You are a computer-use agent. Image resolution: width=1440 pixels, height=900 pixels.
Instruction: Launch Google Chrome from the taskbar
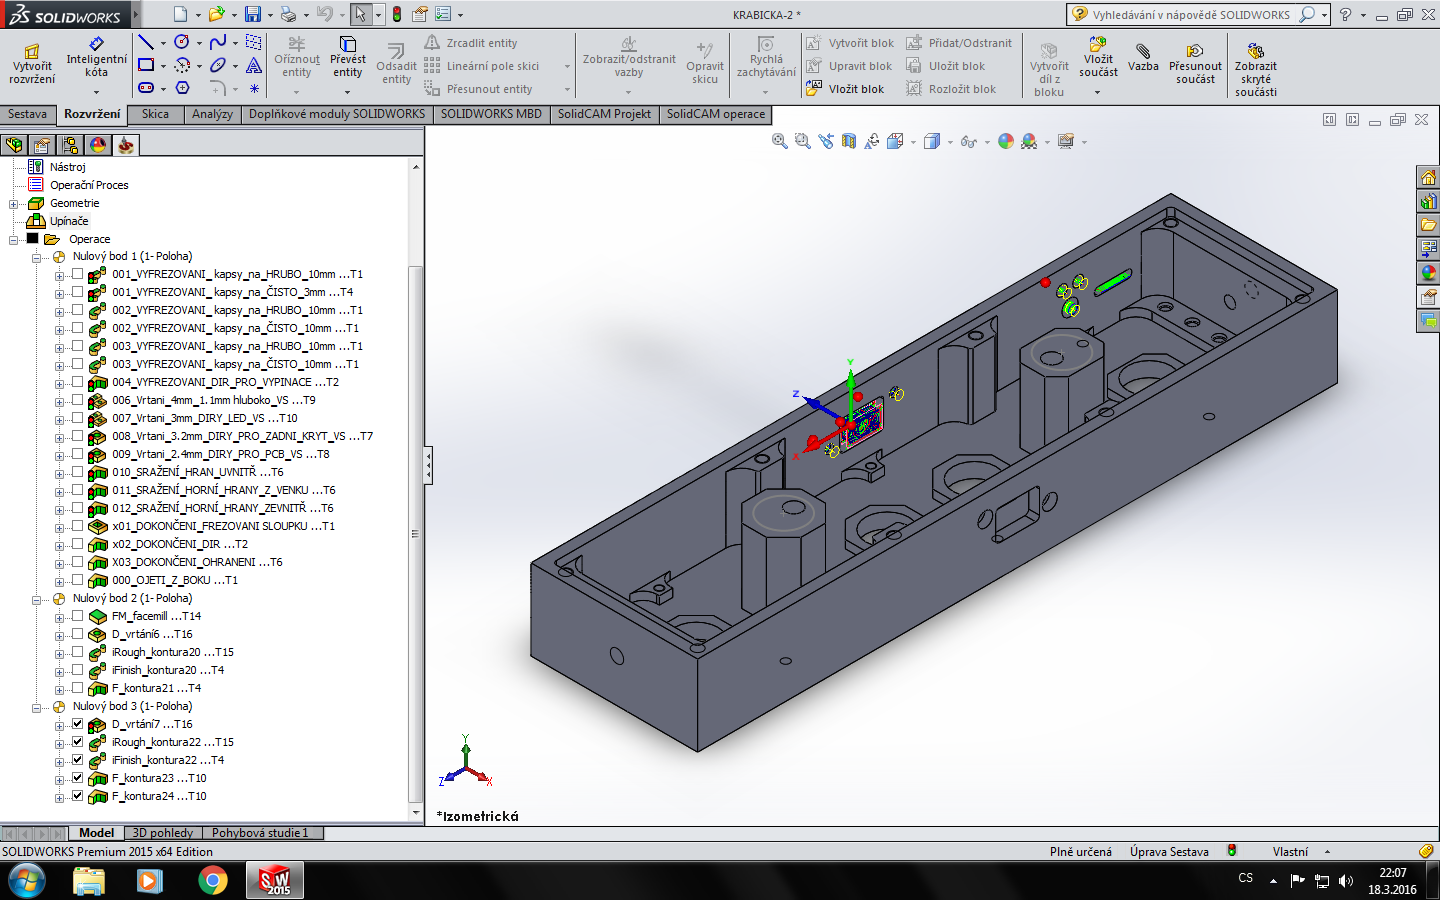212,880
